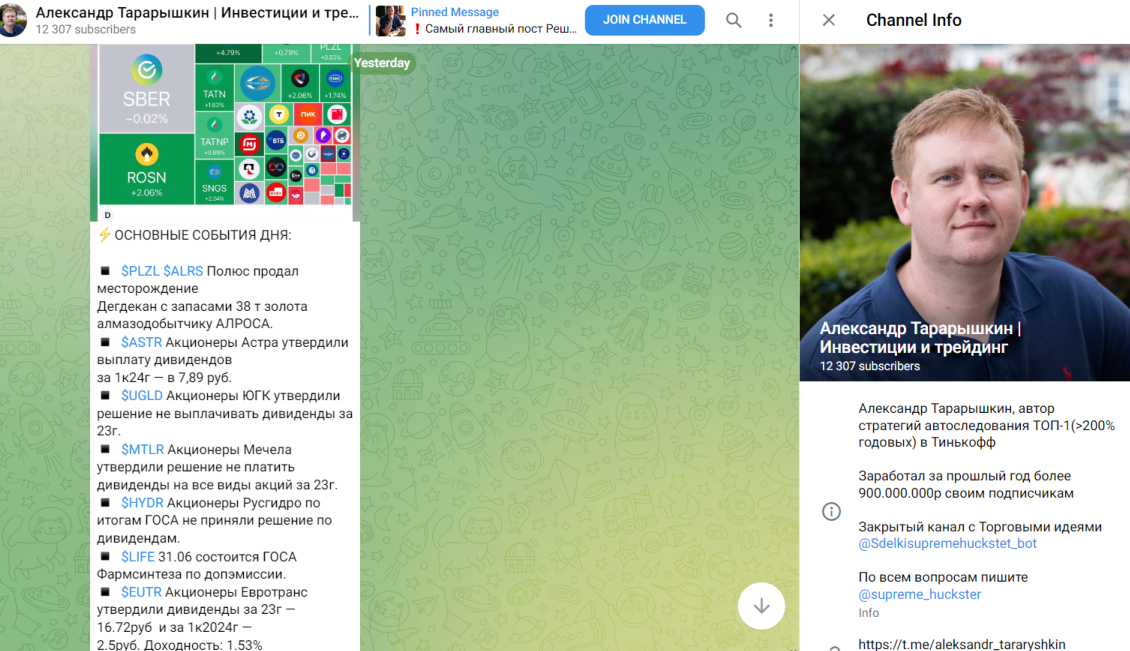Click the 'Channel Info' panel title
1130x651 pixels.
click(x=913, y=20)
